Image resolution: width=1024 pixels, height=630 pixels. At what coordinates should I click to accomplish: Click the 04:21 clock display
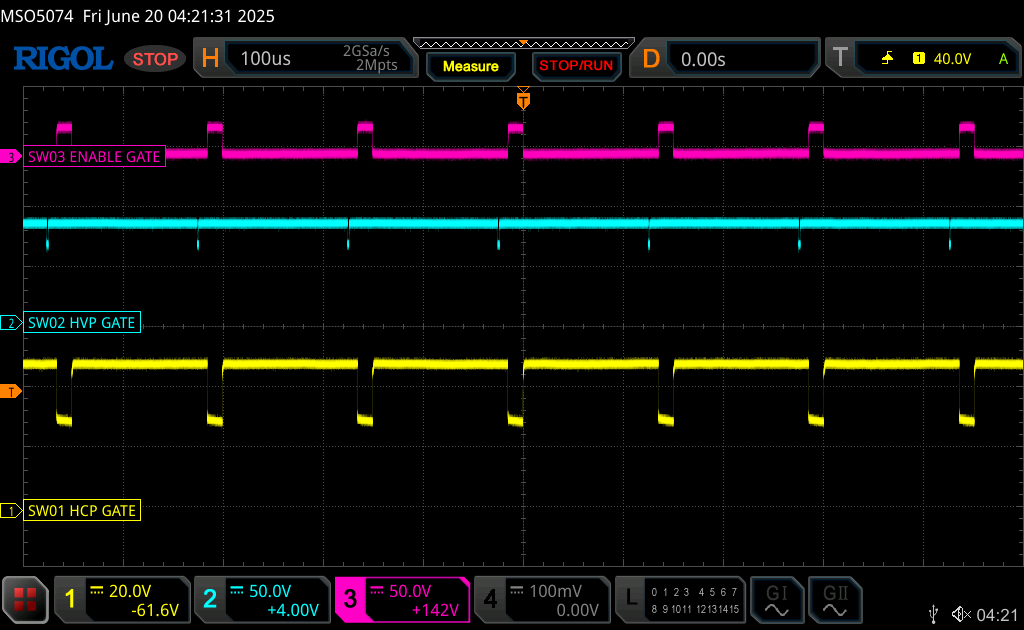click(x=997, y=614)
